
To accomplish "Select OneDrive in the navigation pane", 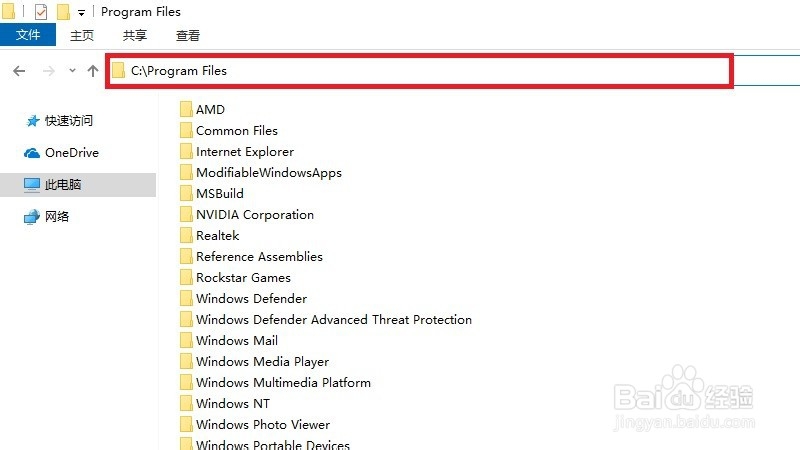I will [x=72, y=153].
